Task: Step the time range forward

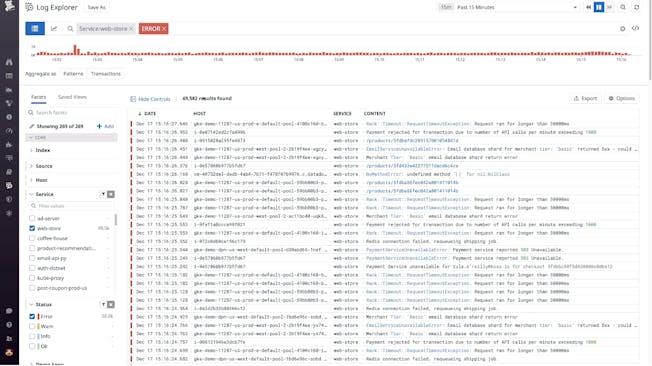Action: pyautogui.click(x=609, y=7)
